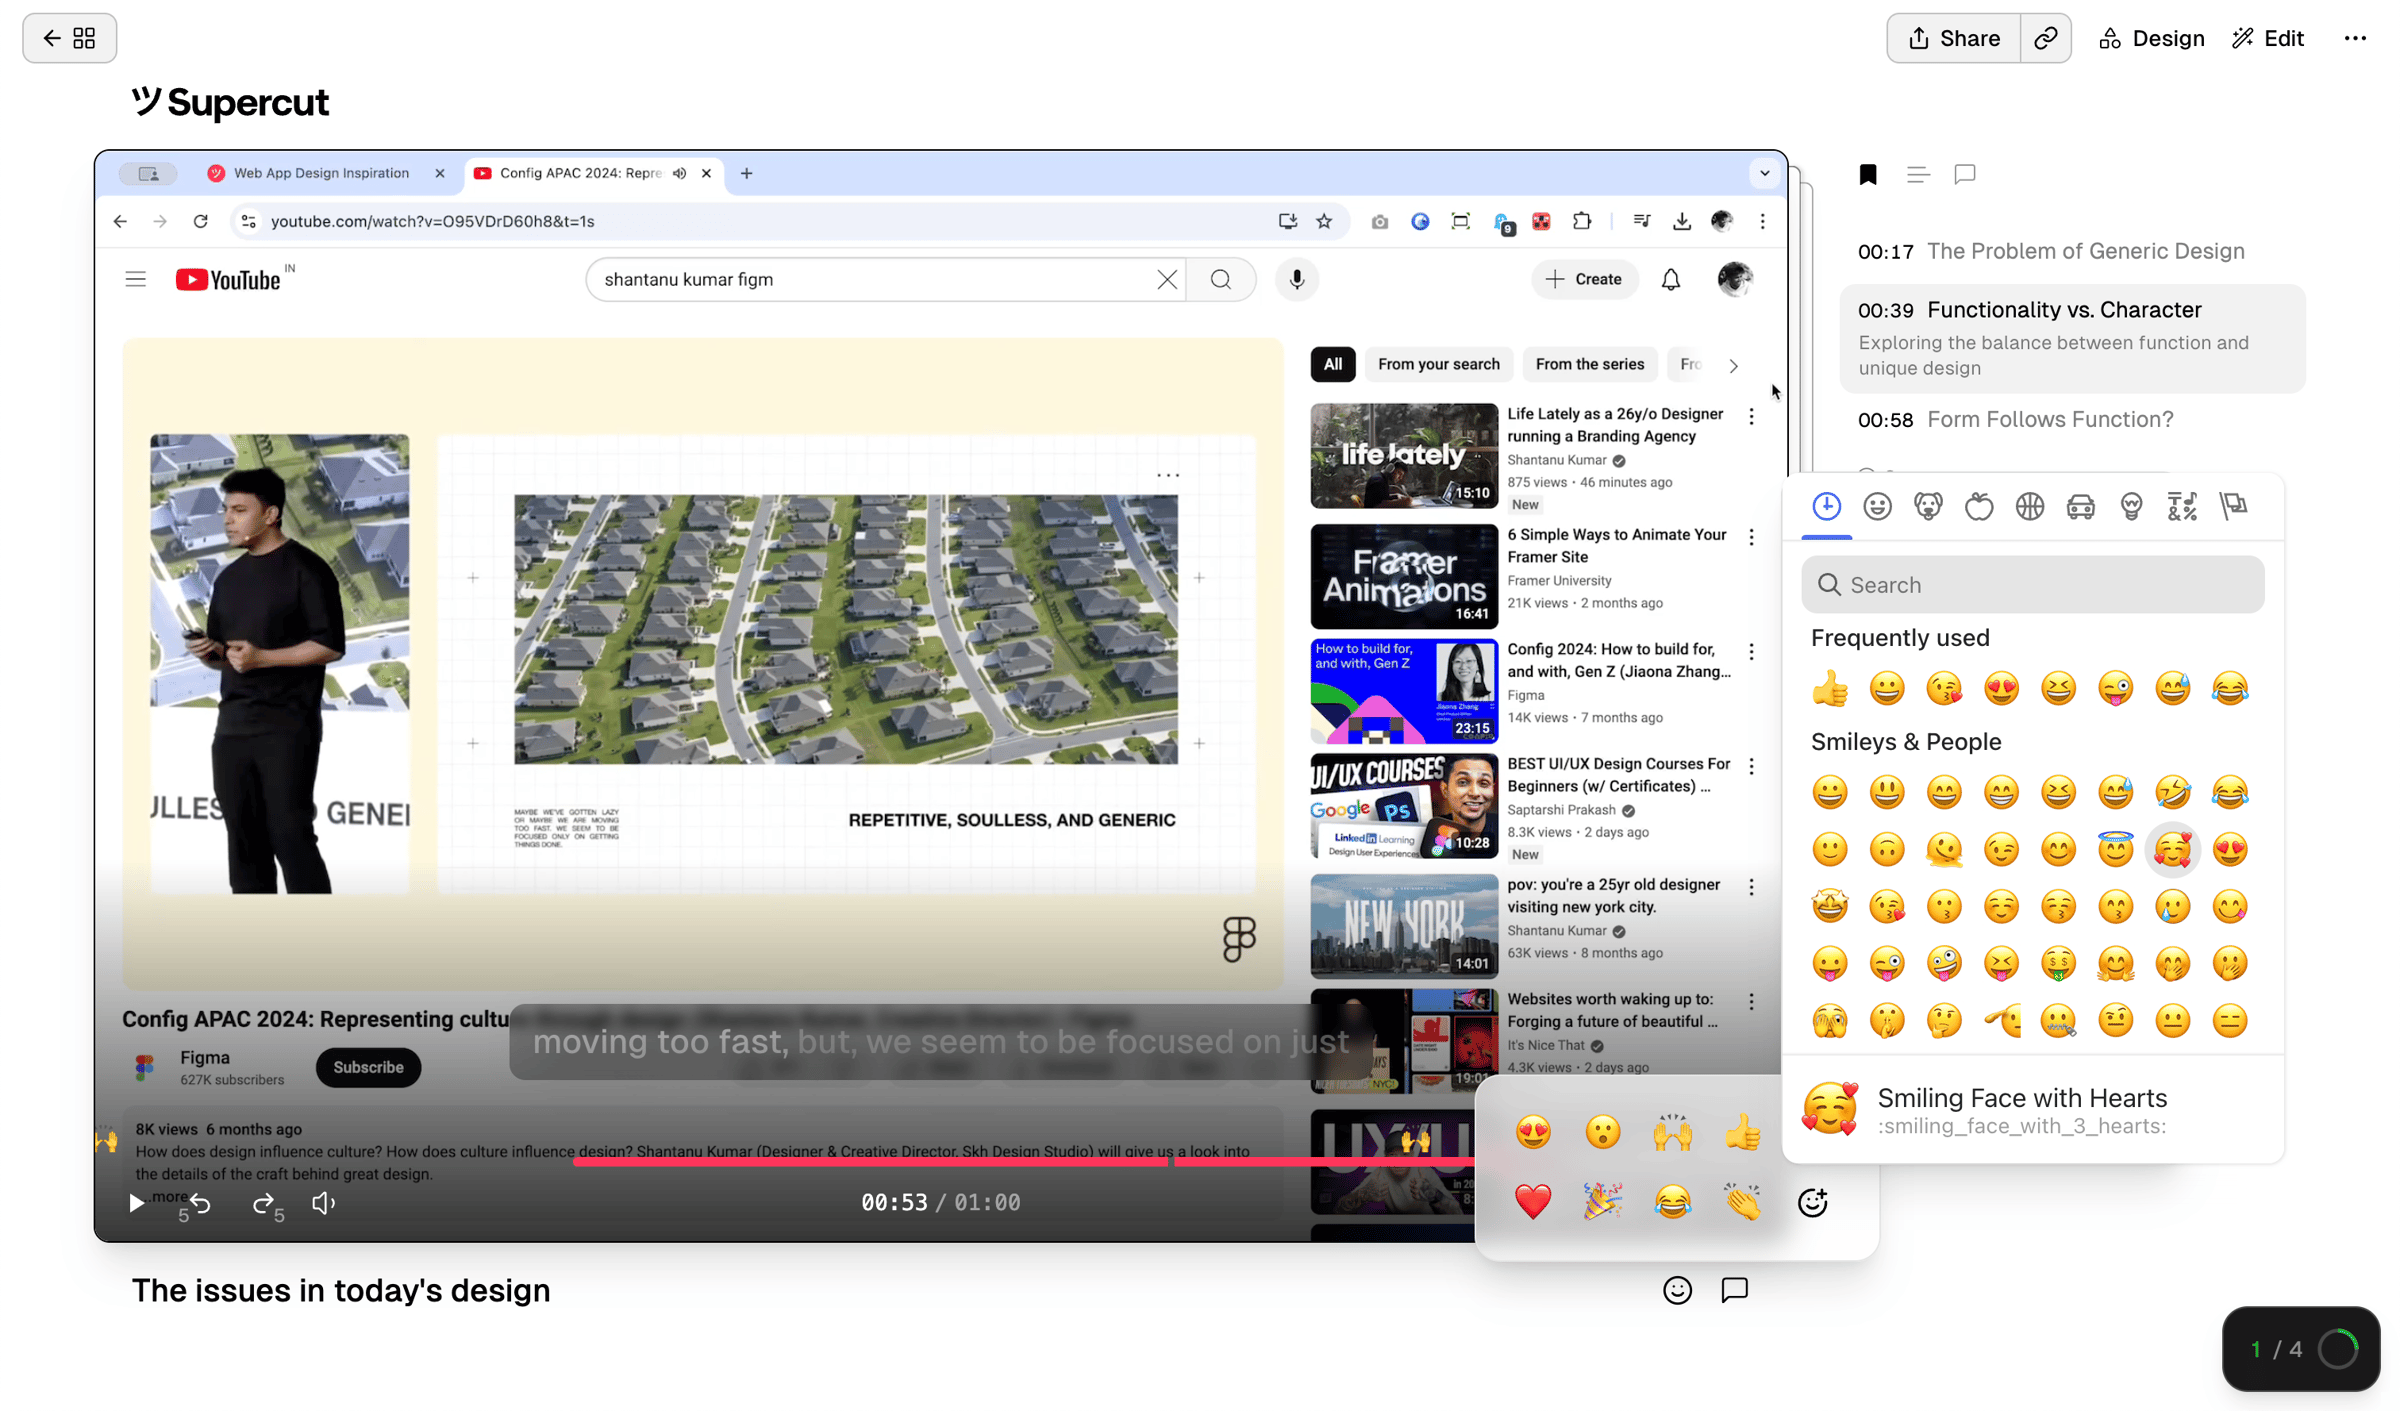Screen dimensions: 2400x1411
Task: React with the clapping hands quick reaction
Action: (x=1743, y=1202)
